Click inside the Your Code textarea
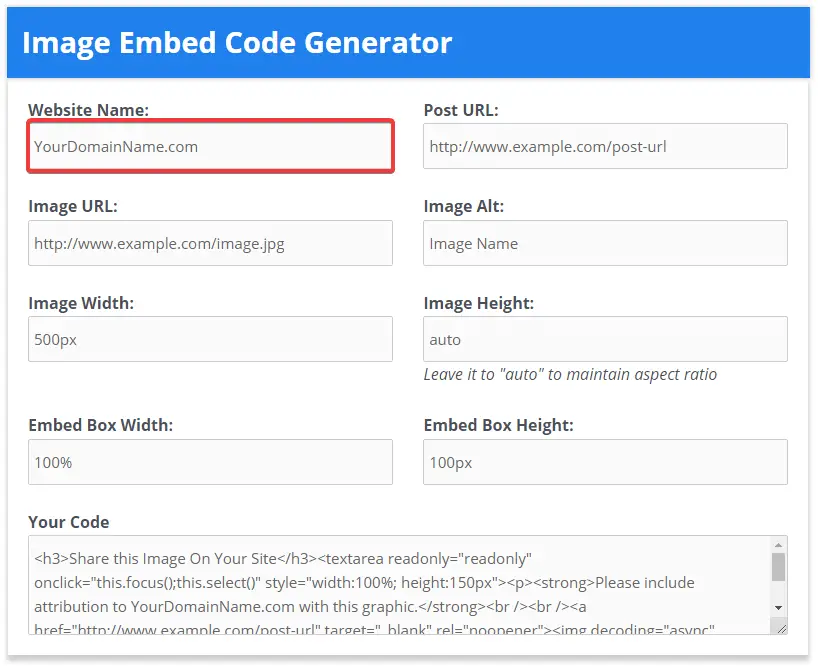 [x=399, y=584]
